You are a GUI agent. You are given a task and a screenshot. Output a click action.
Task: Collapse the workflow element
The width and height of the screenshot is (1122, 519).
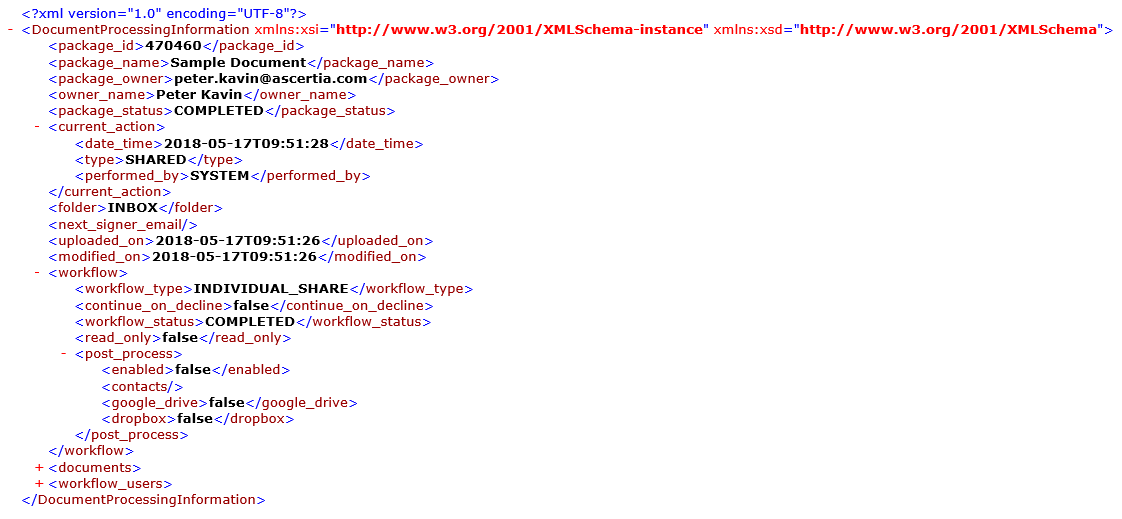(x=37, y=273)
